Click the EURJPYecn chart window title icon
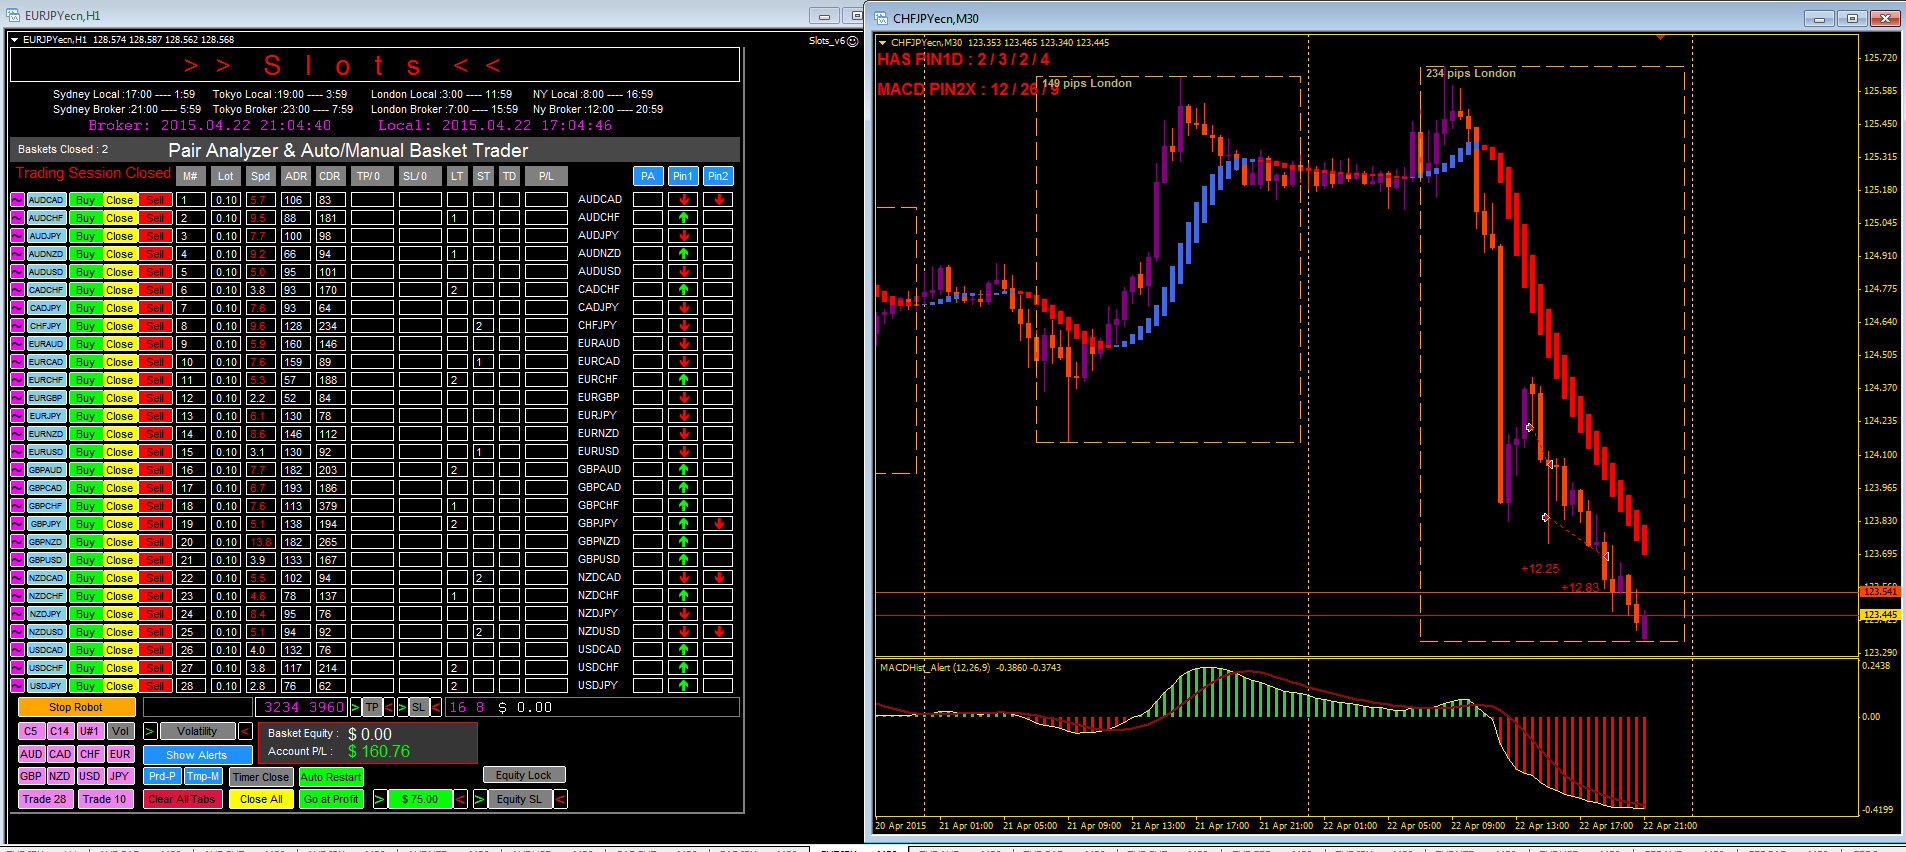The width and height of the screenshot is (1906, 852). [x=13, y=15]
